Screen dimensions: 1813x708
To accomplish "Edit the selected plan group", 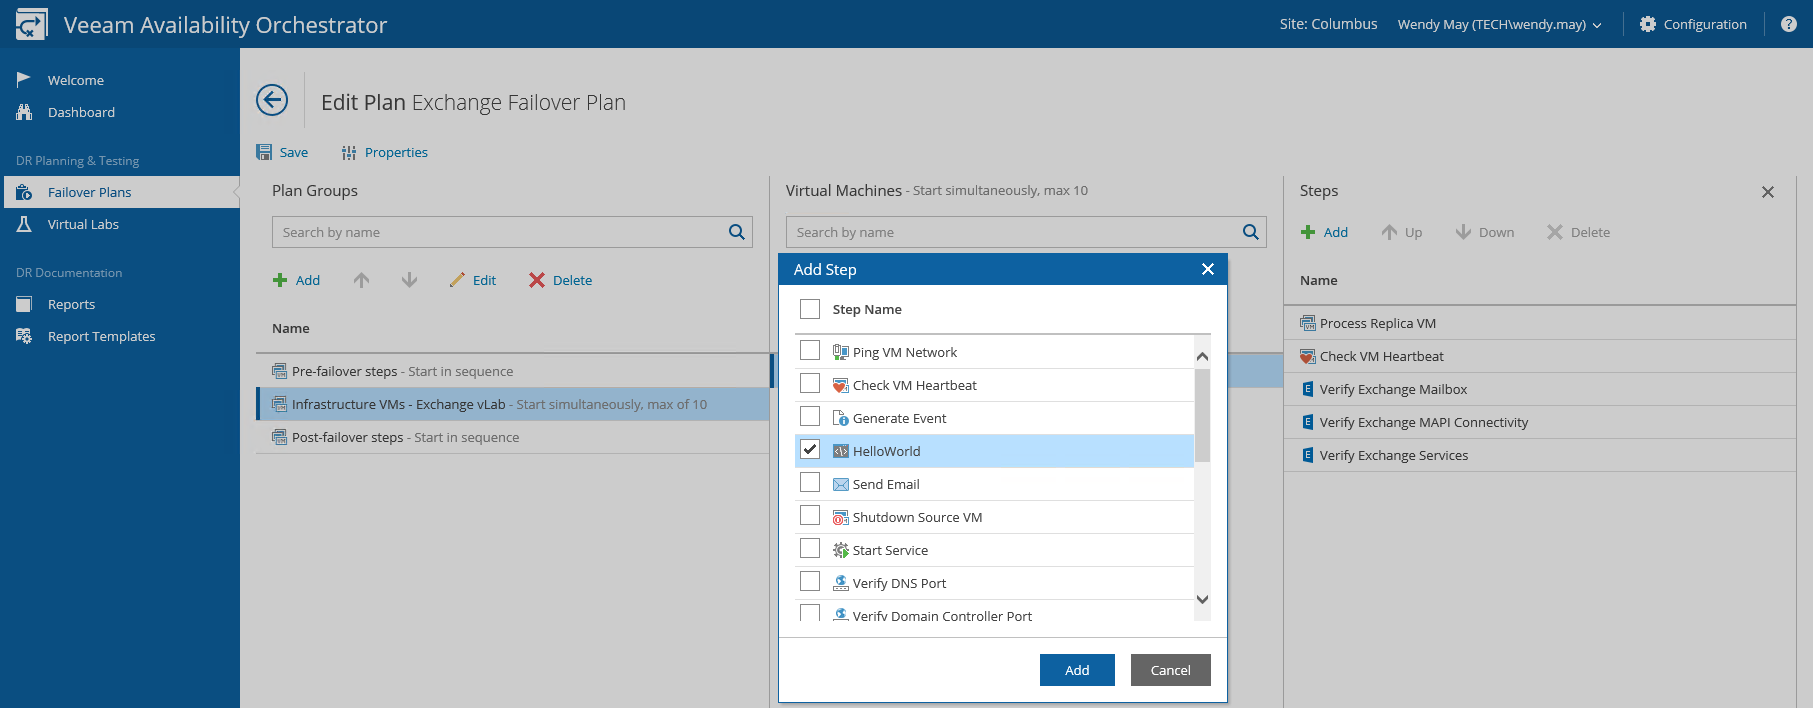I will (473, 280).
